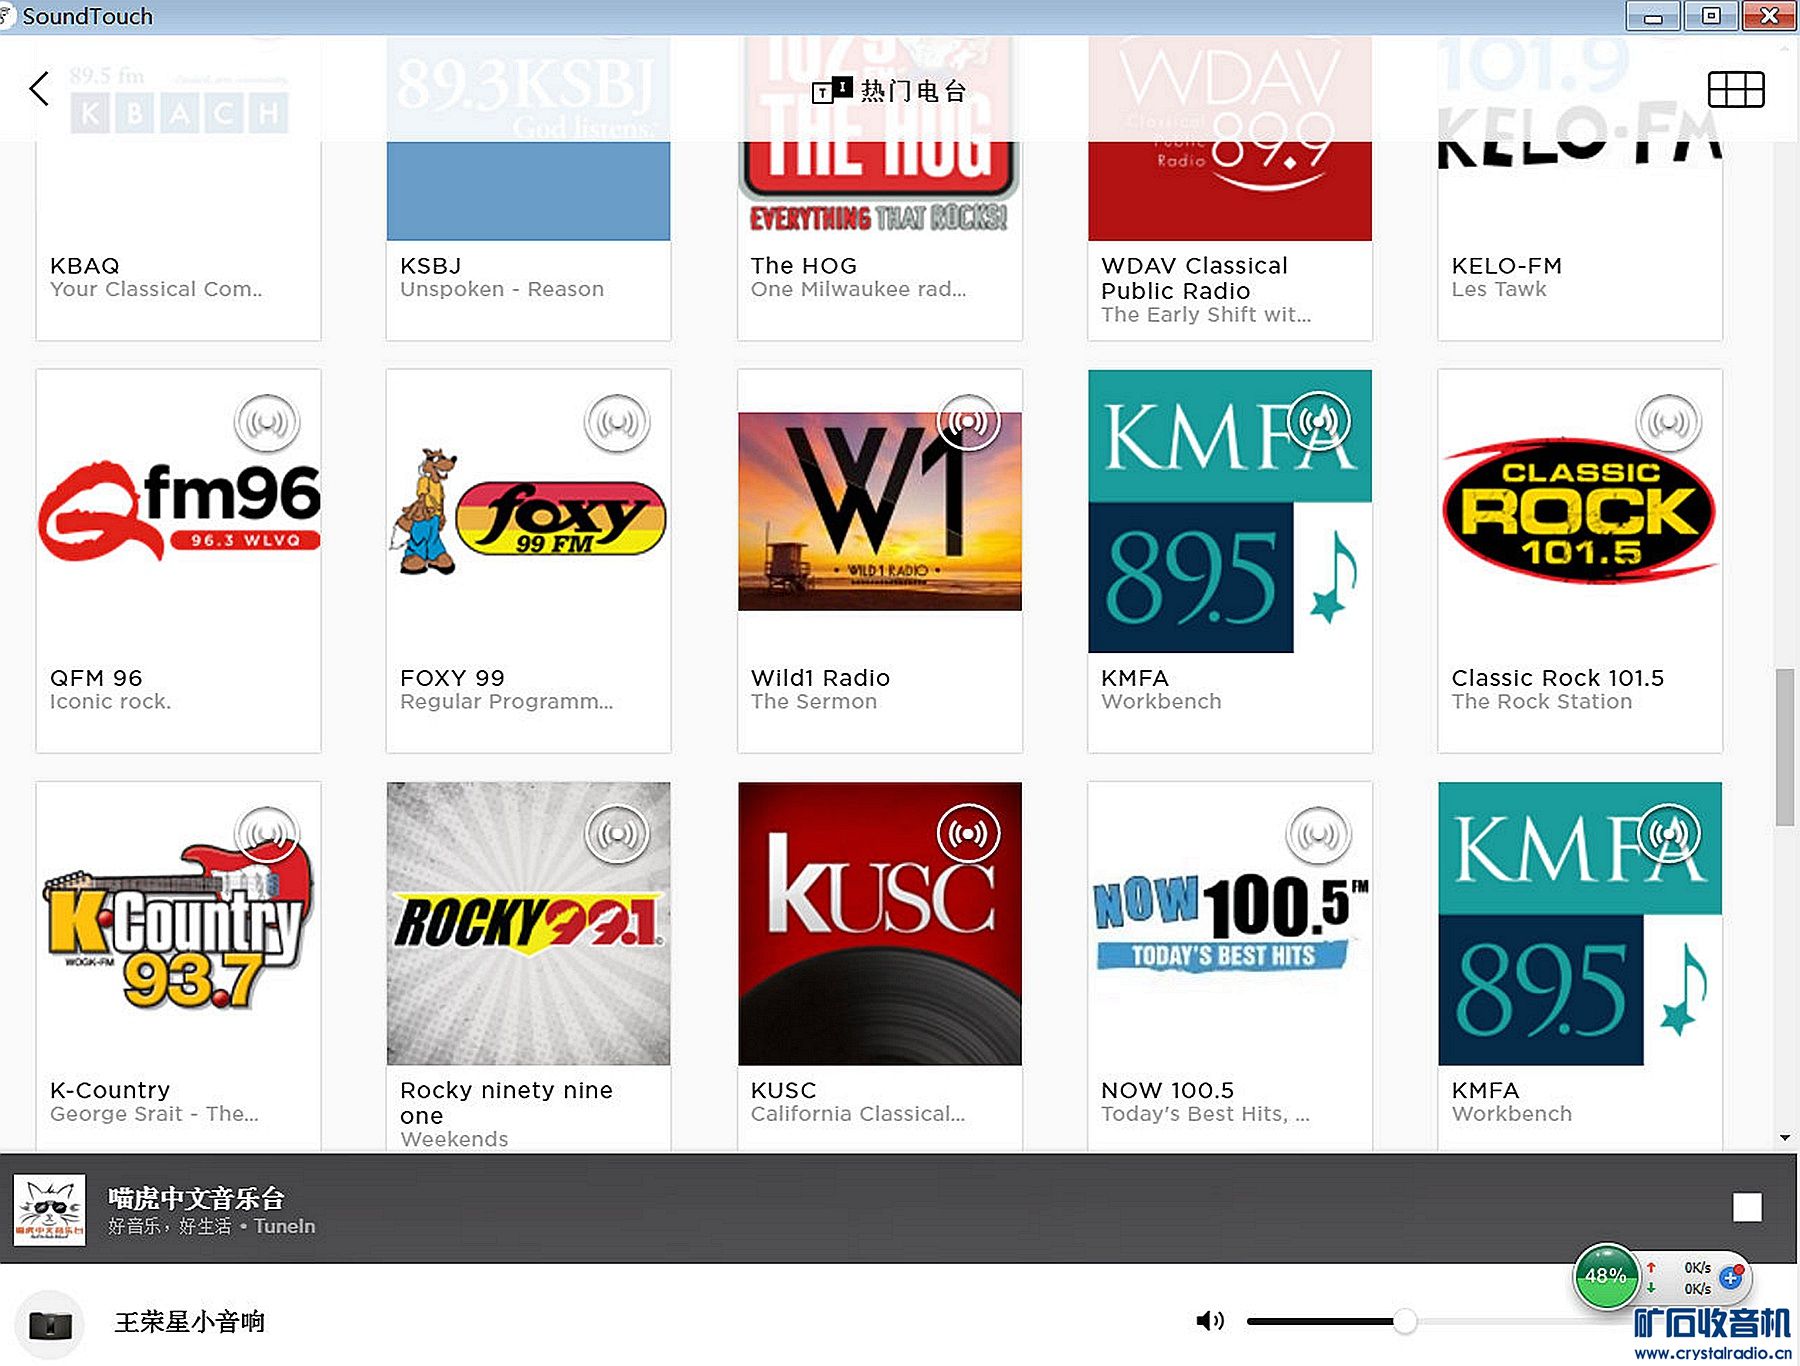This screenshot has height=1366, width=1800.
Task: Click the scrollbar down arrow
Action: [1785, 1138]
